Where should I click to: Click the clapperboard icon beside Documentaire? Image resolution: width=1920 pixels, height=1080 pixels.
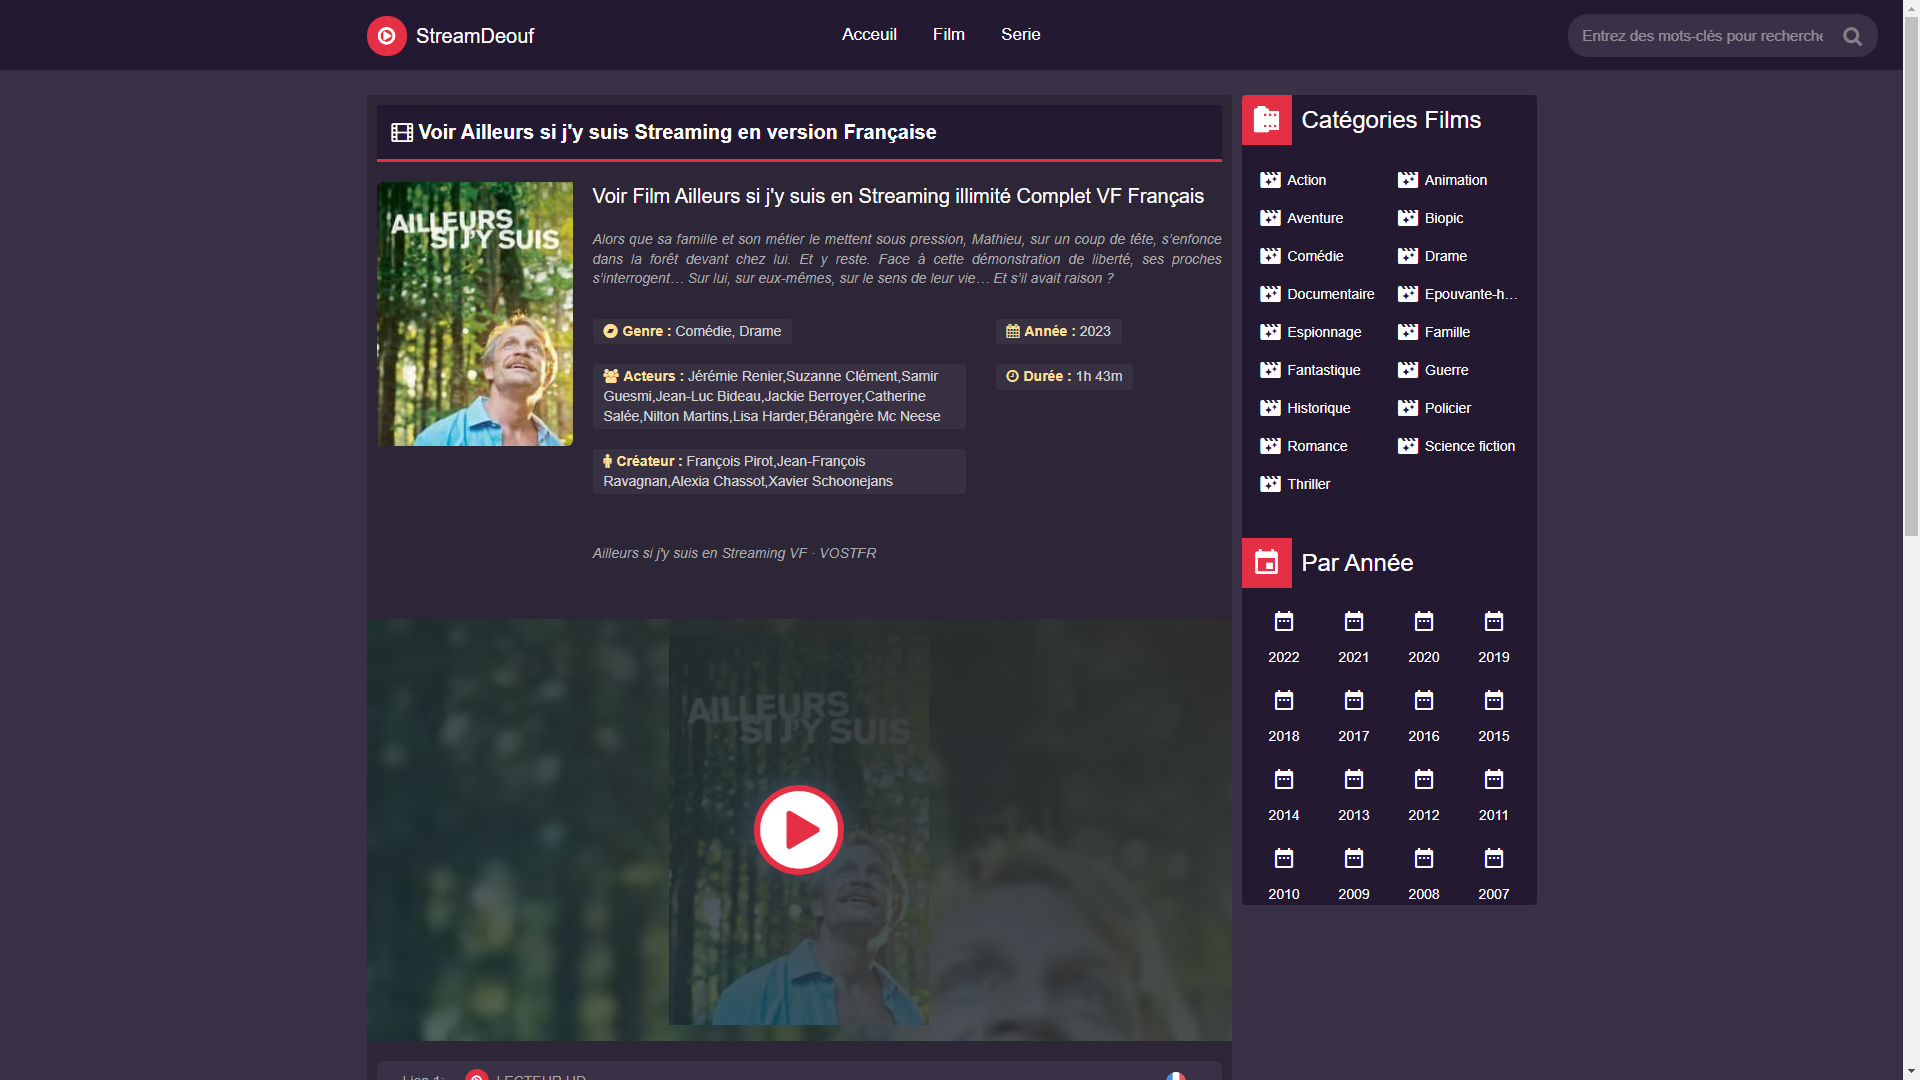tap(1270, 294)
